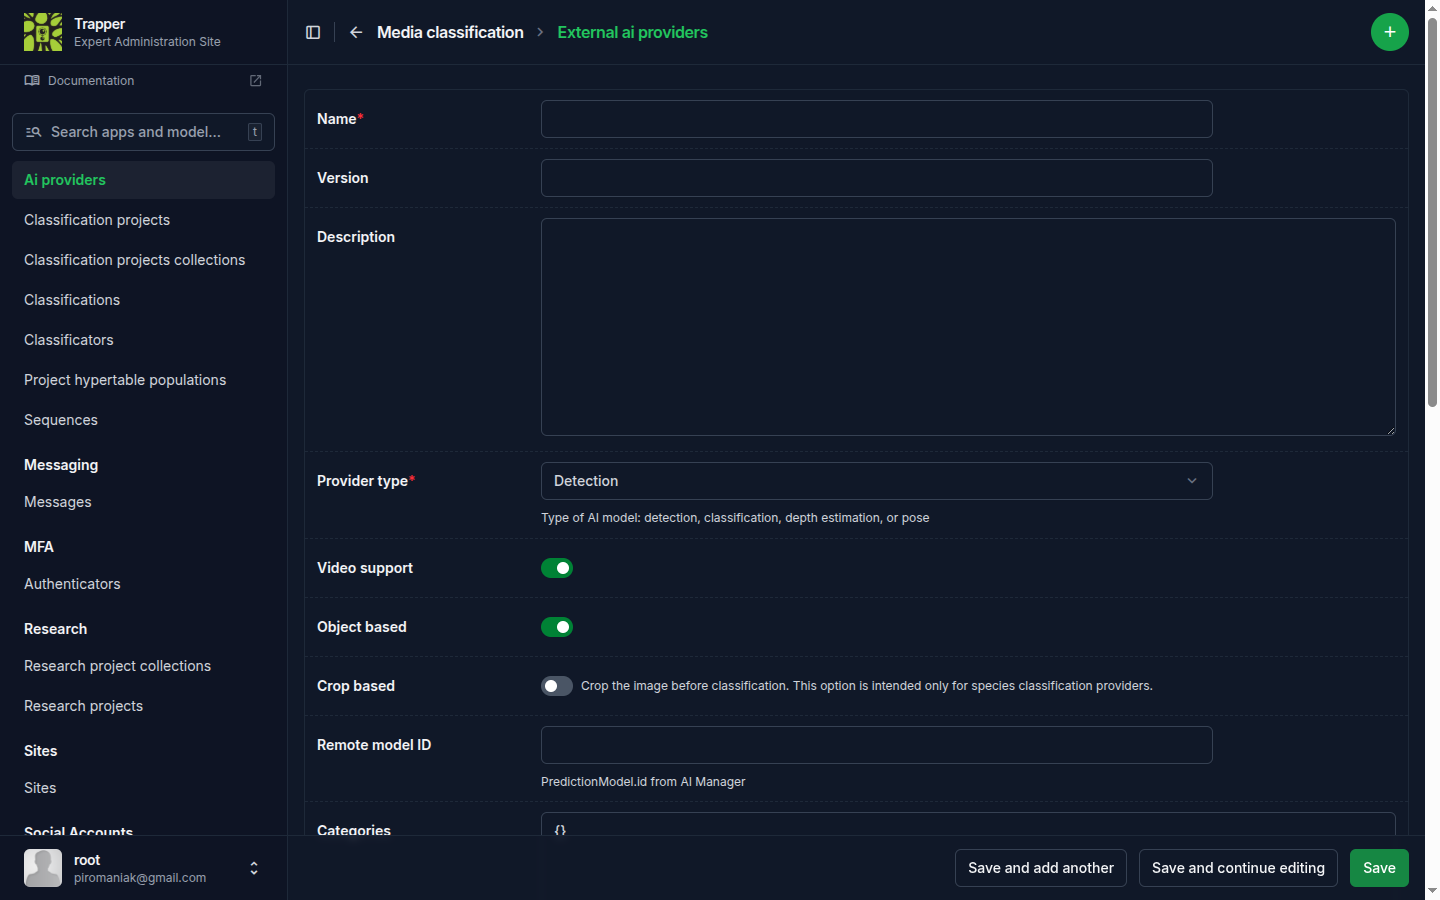Go to Sequences page
The height and width of the screenshot is (900, 1440).
point(143,420)
